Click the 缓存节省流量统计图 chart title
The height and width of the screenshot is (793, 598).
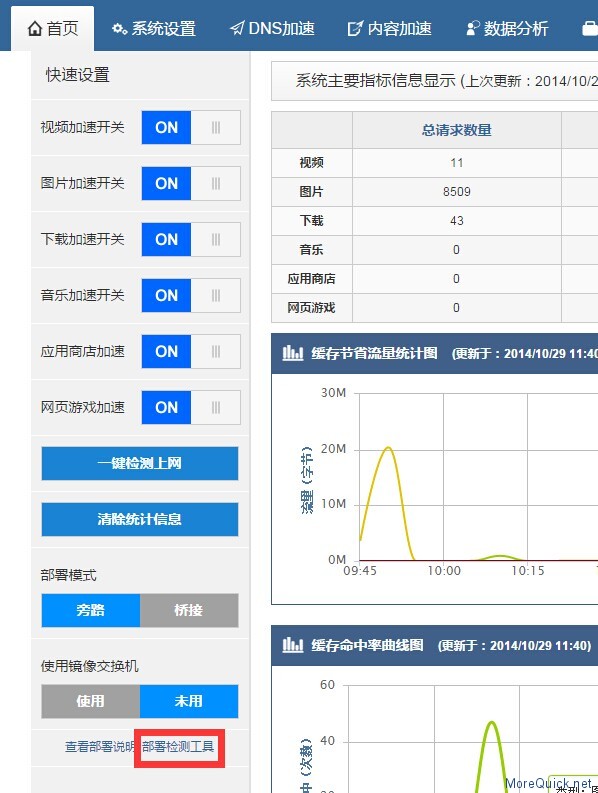[x=375, y=353]
